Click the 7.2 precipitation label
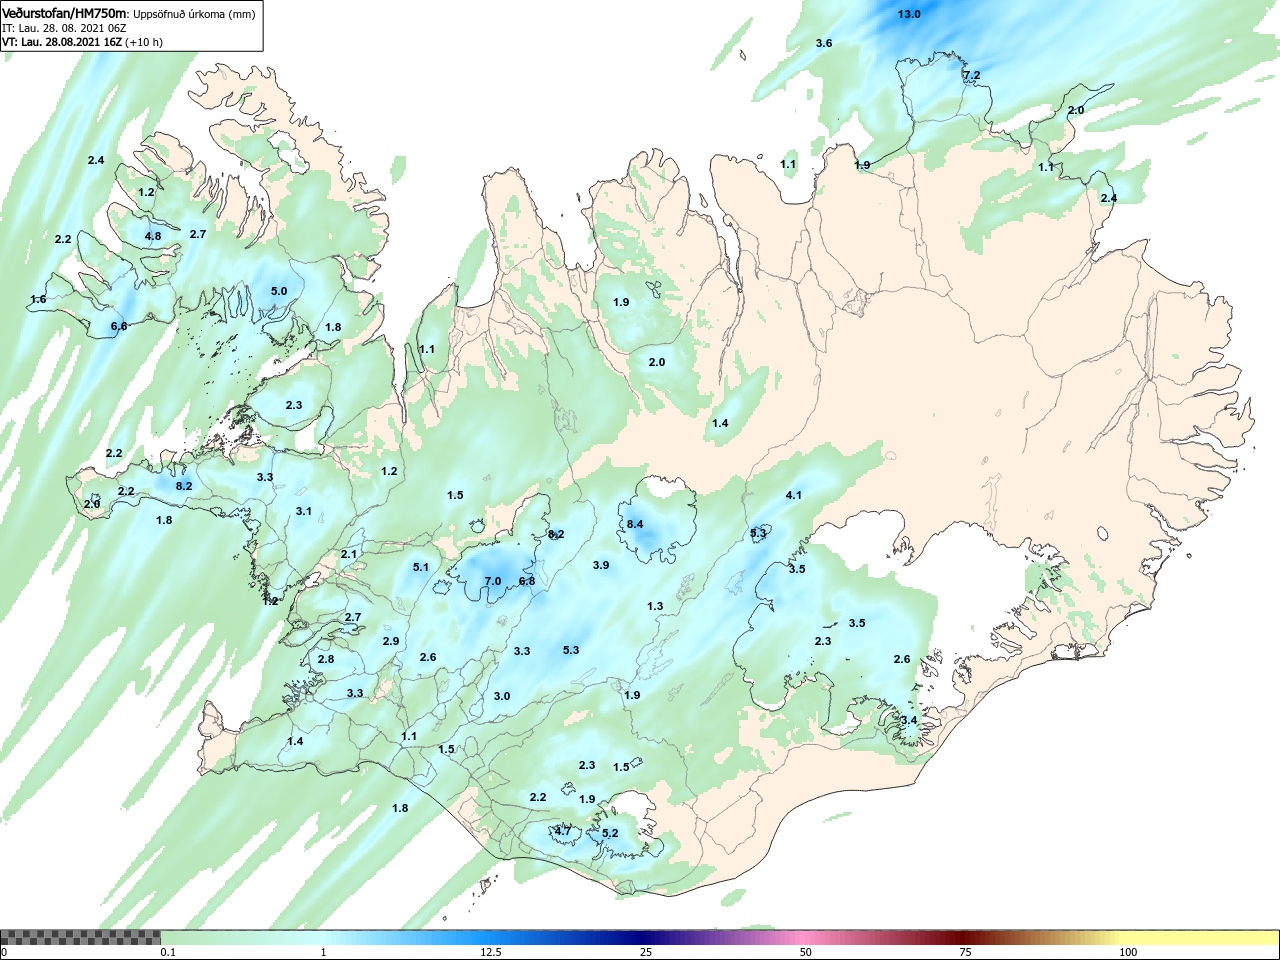The image size is (1280, 960). click(971, 76)
